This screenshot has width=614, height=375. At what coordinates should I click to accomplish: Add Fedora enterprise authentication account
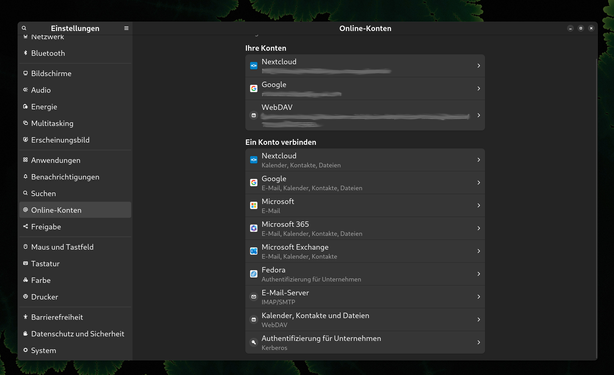click(x=365, y=274)
